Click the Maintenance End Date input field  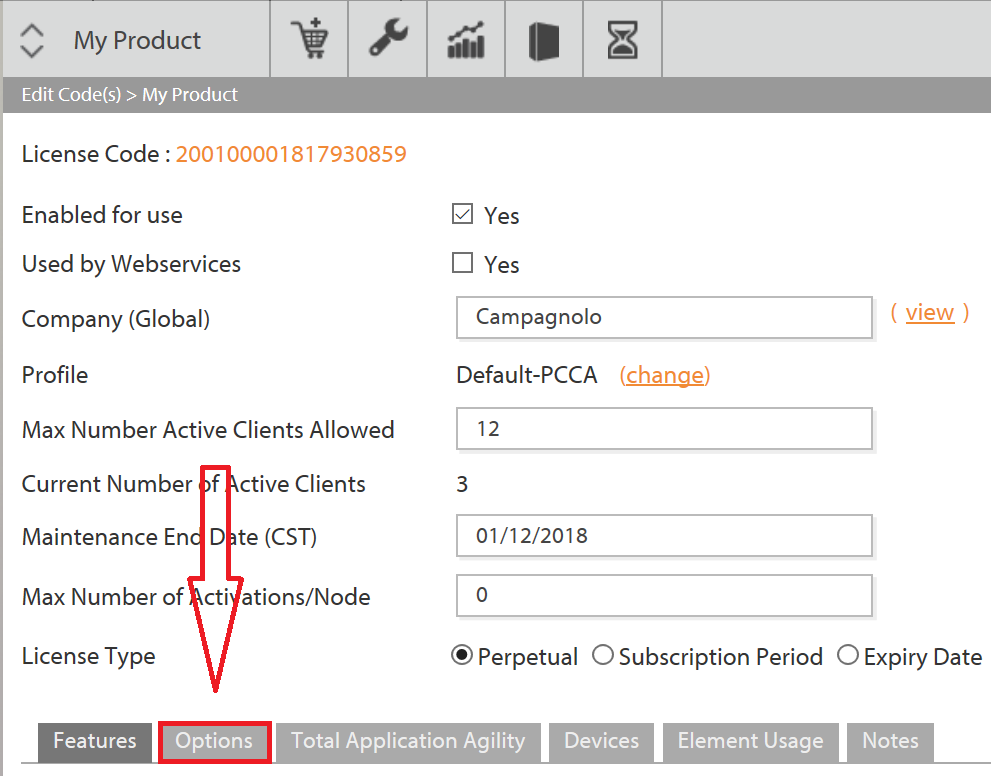tap(664, 535)
